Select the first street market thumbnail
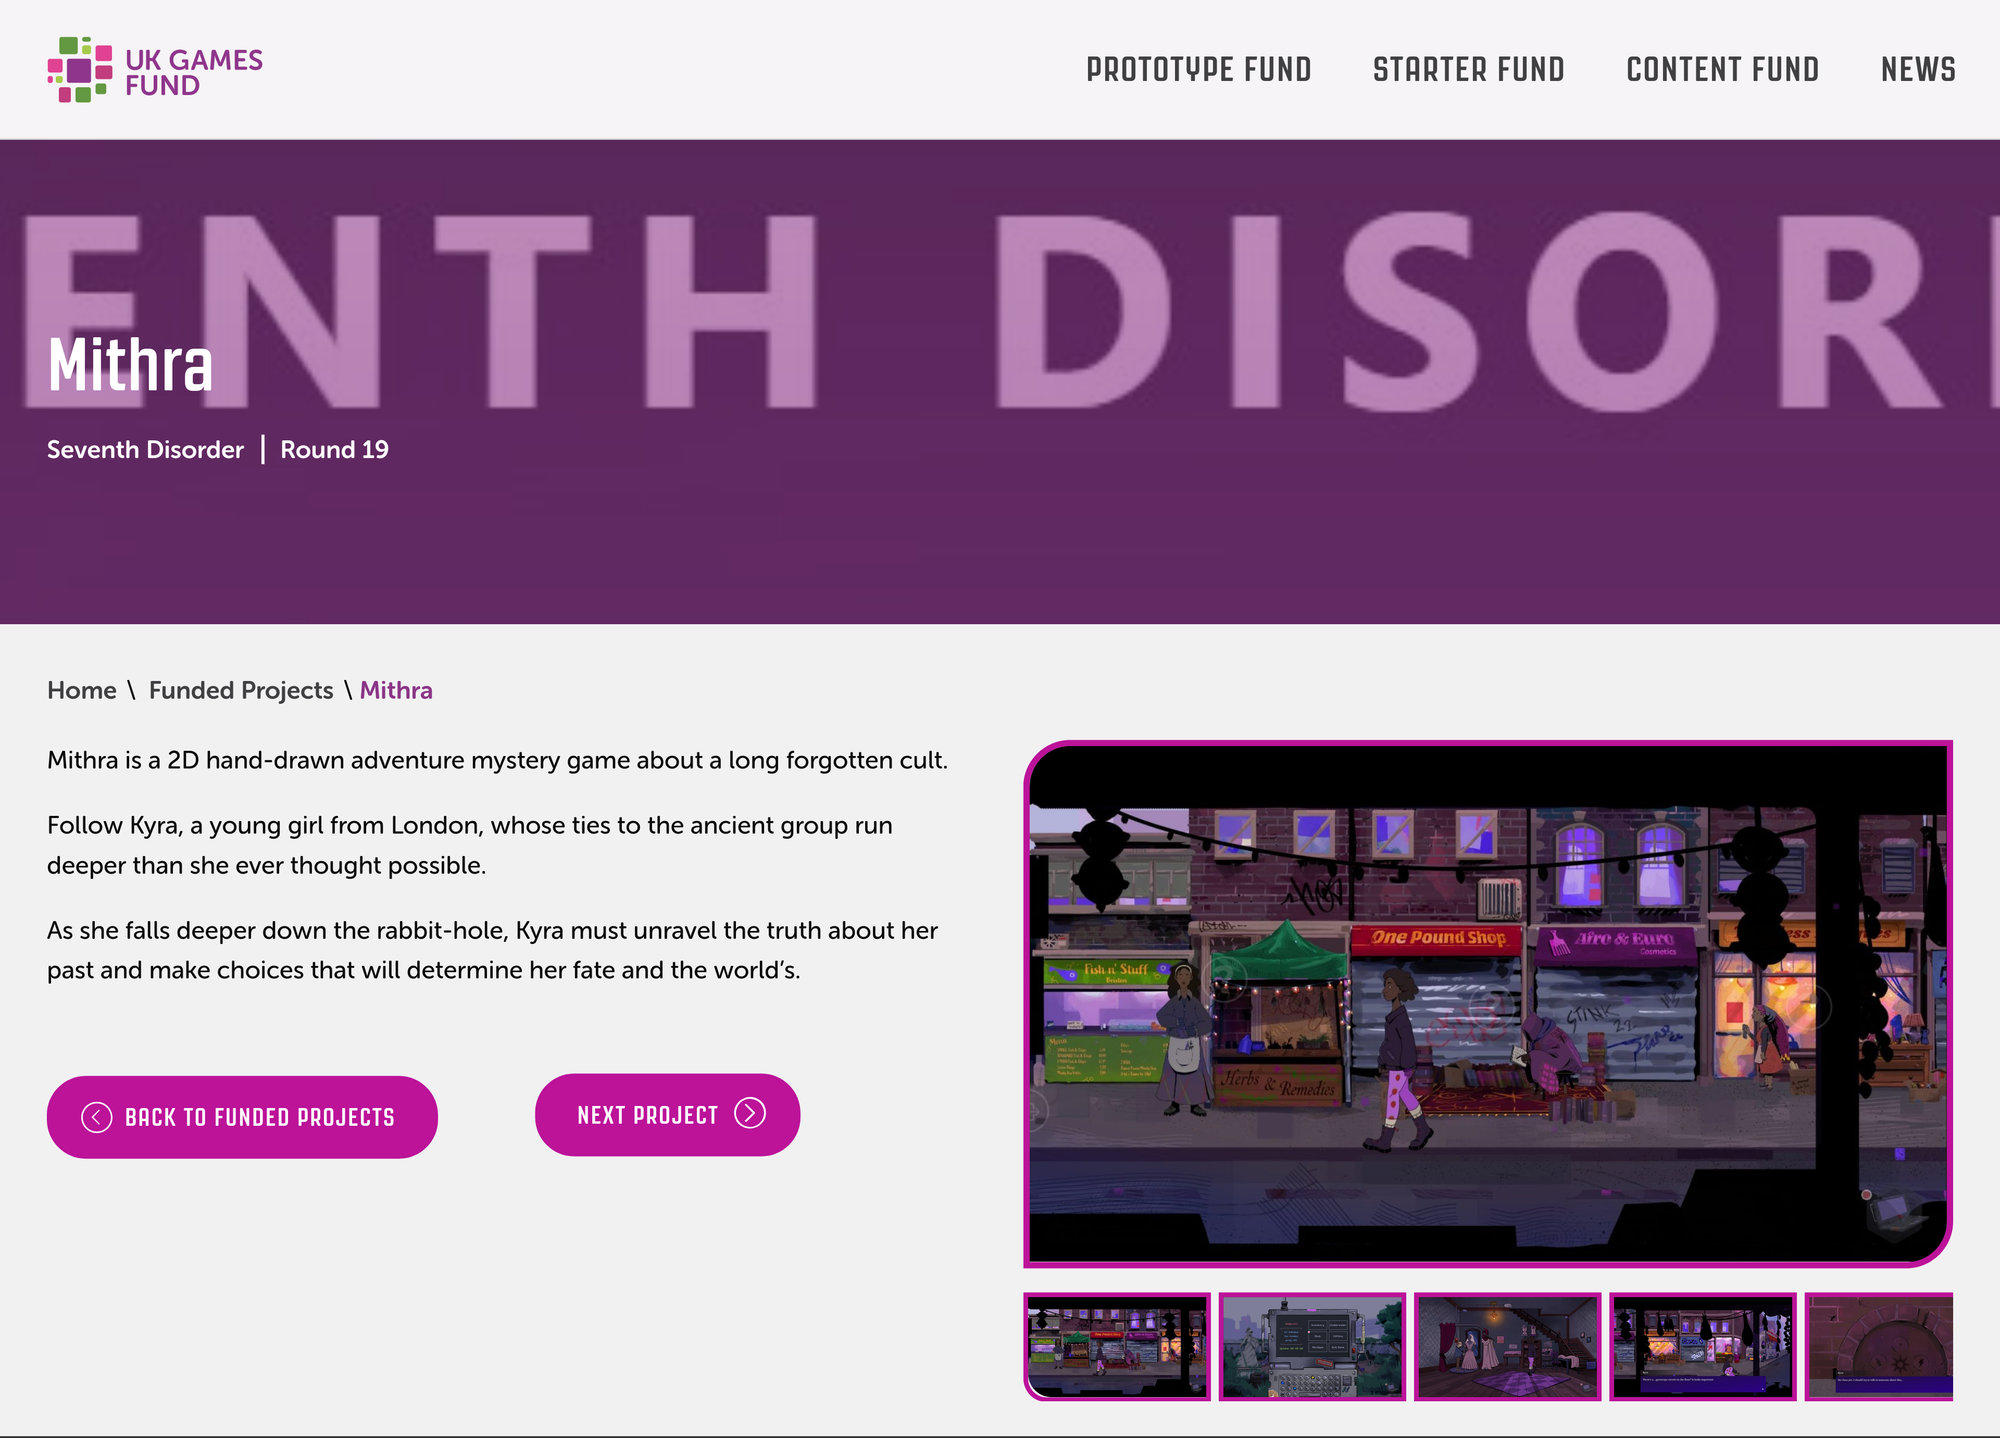2000x1438 pixels. coord(1117,1346)
